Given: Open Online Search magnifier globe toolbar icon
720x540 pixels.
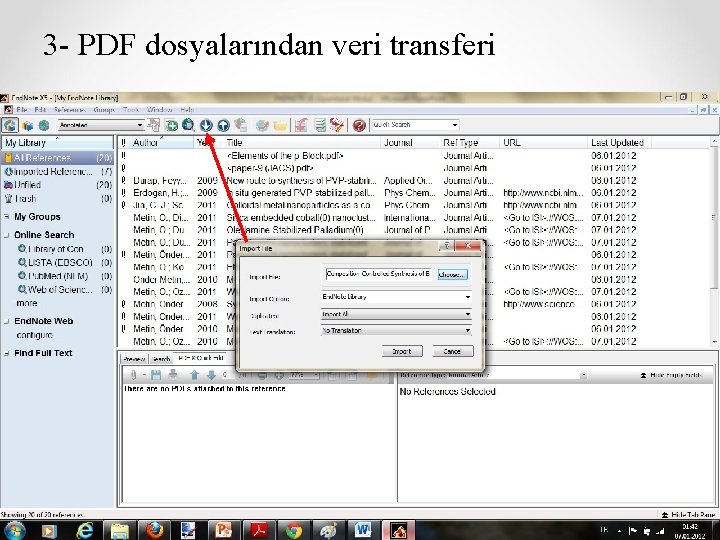Looking at the screenshot, I should pos(188,125).
